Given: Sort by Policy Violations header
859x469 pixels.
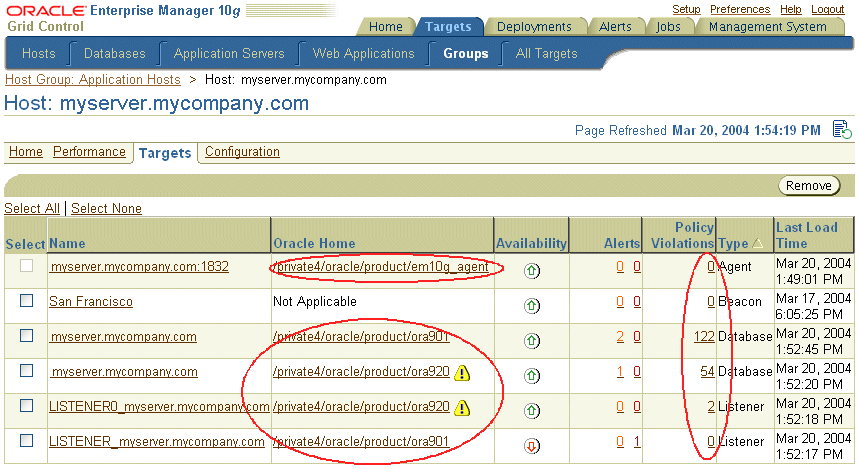Looking at the screenshot, I should (683, 235).
